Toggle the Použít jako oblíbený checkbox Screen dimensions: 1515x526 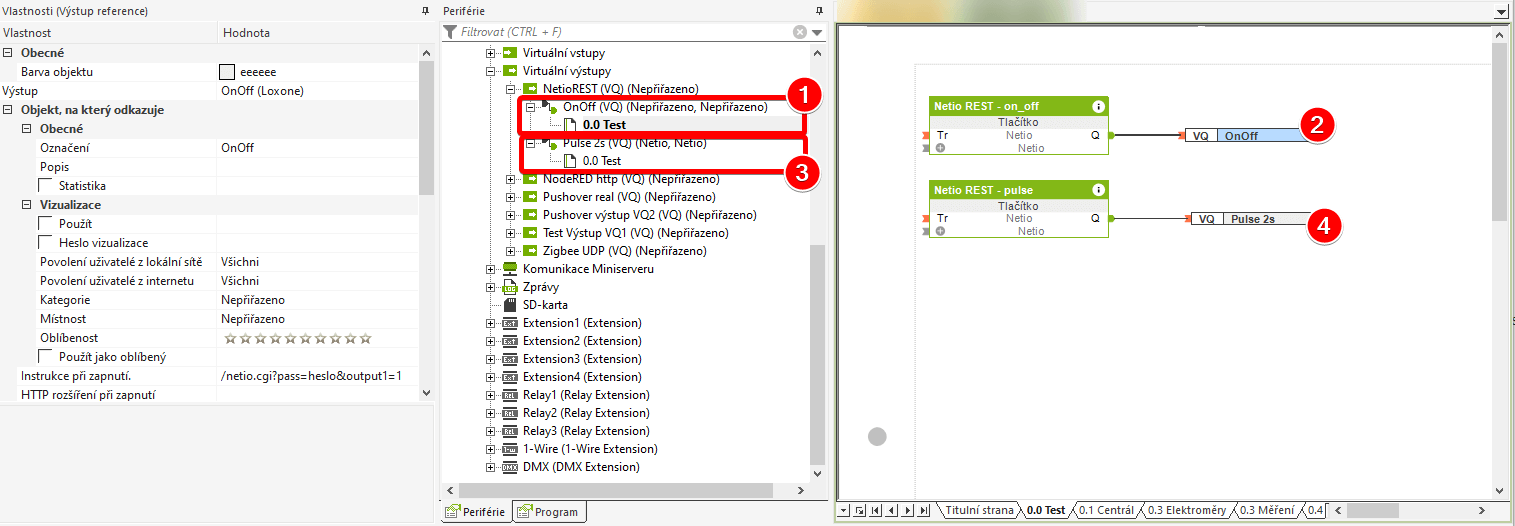click(46, 356)
